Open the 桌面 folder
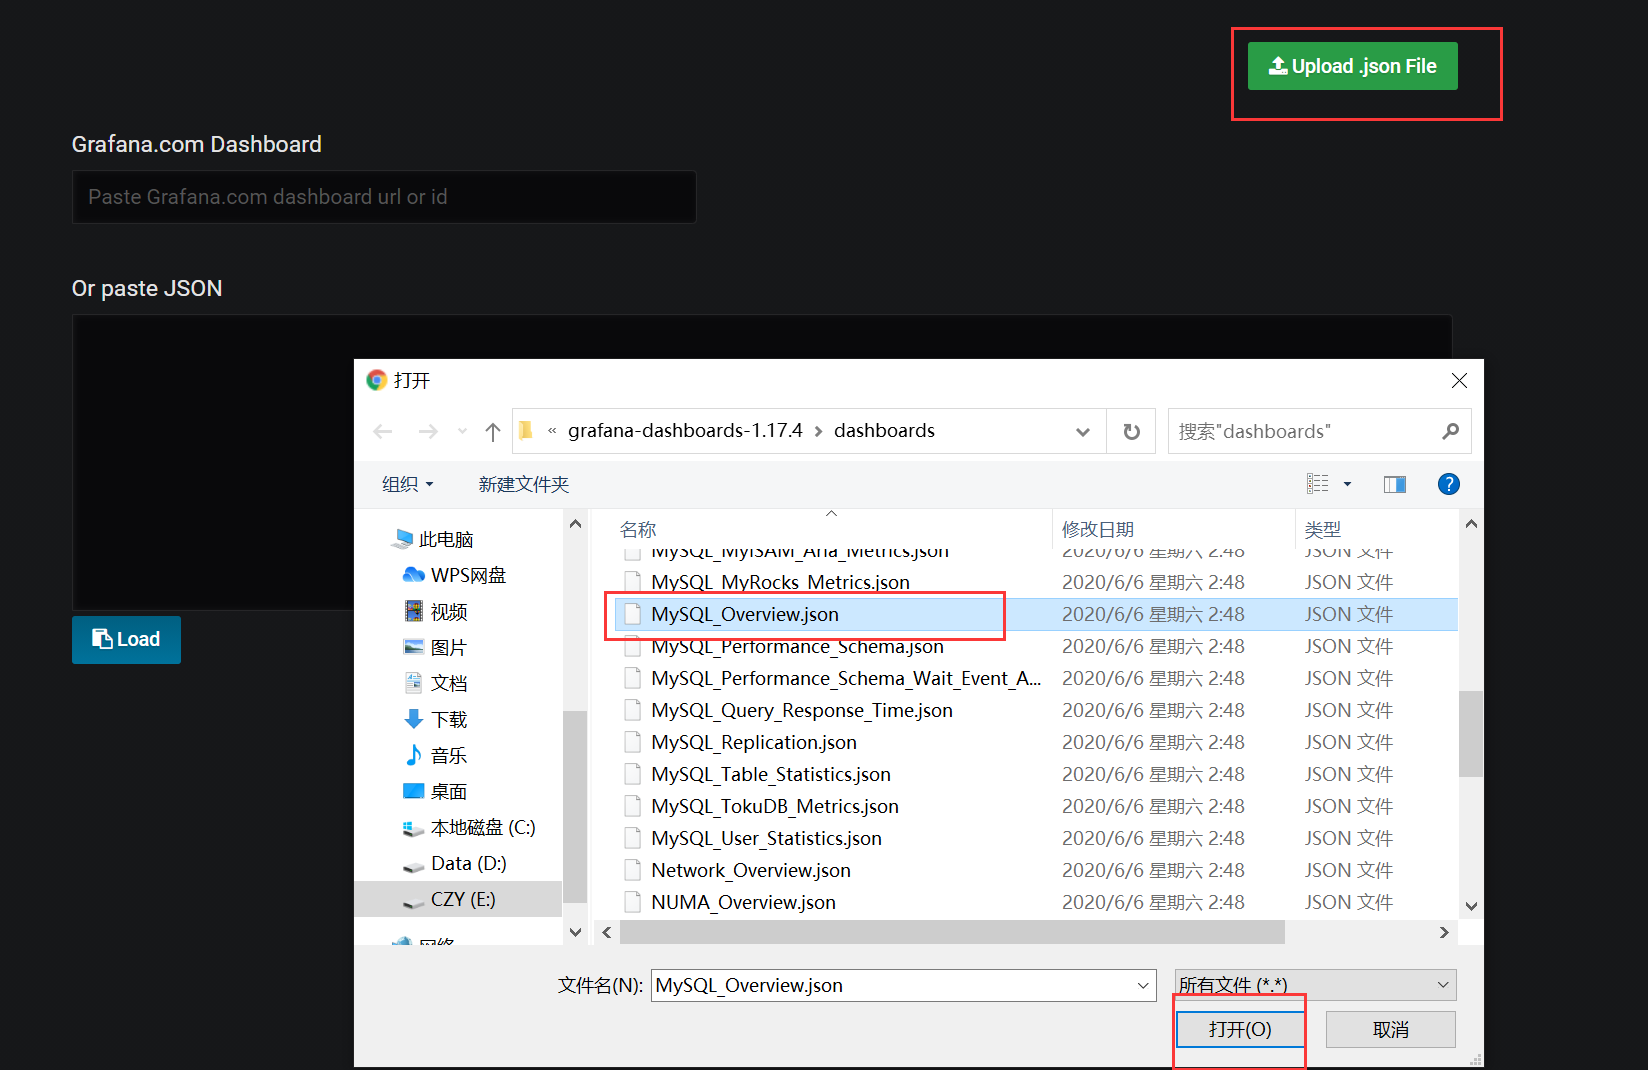 436,791
